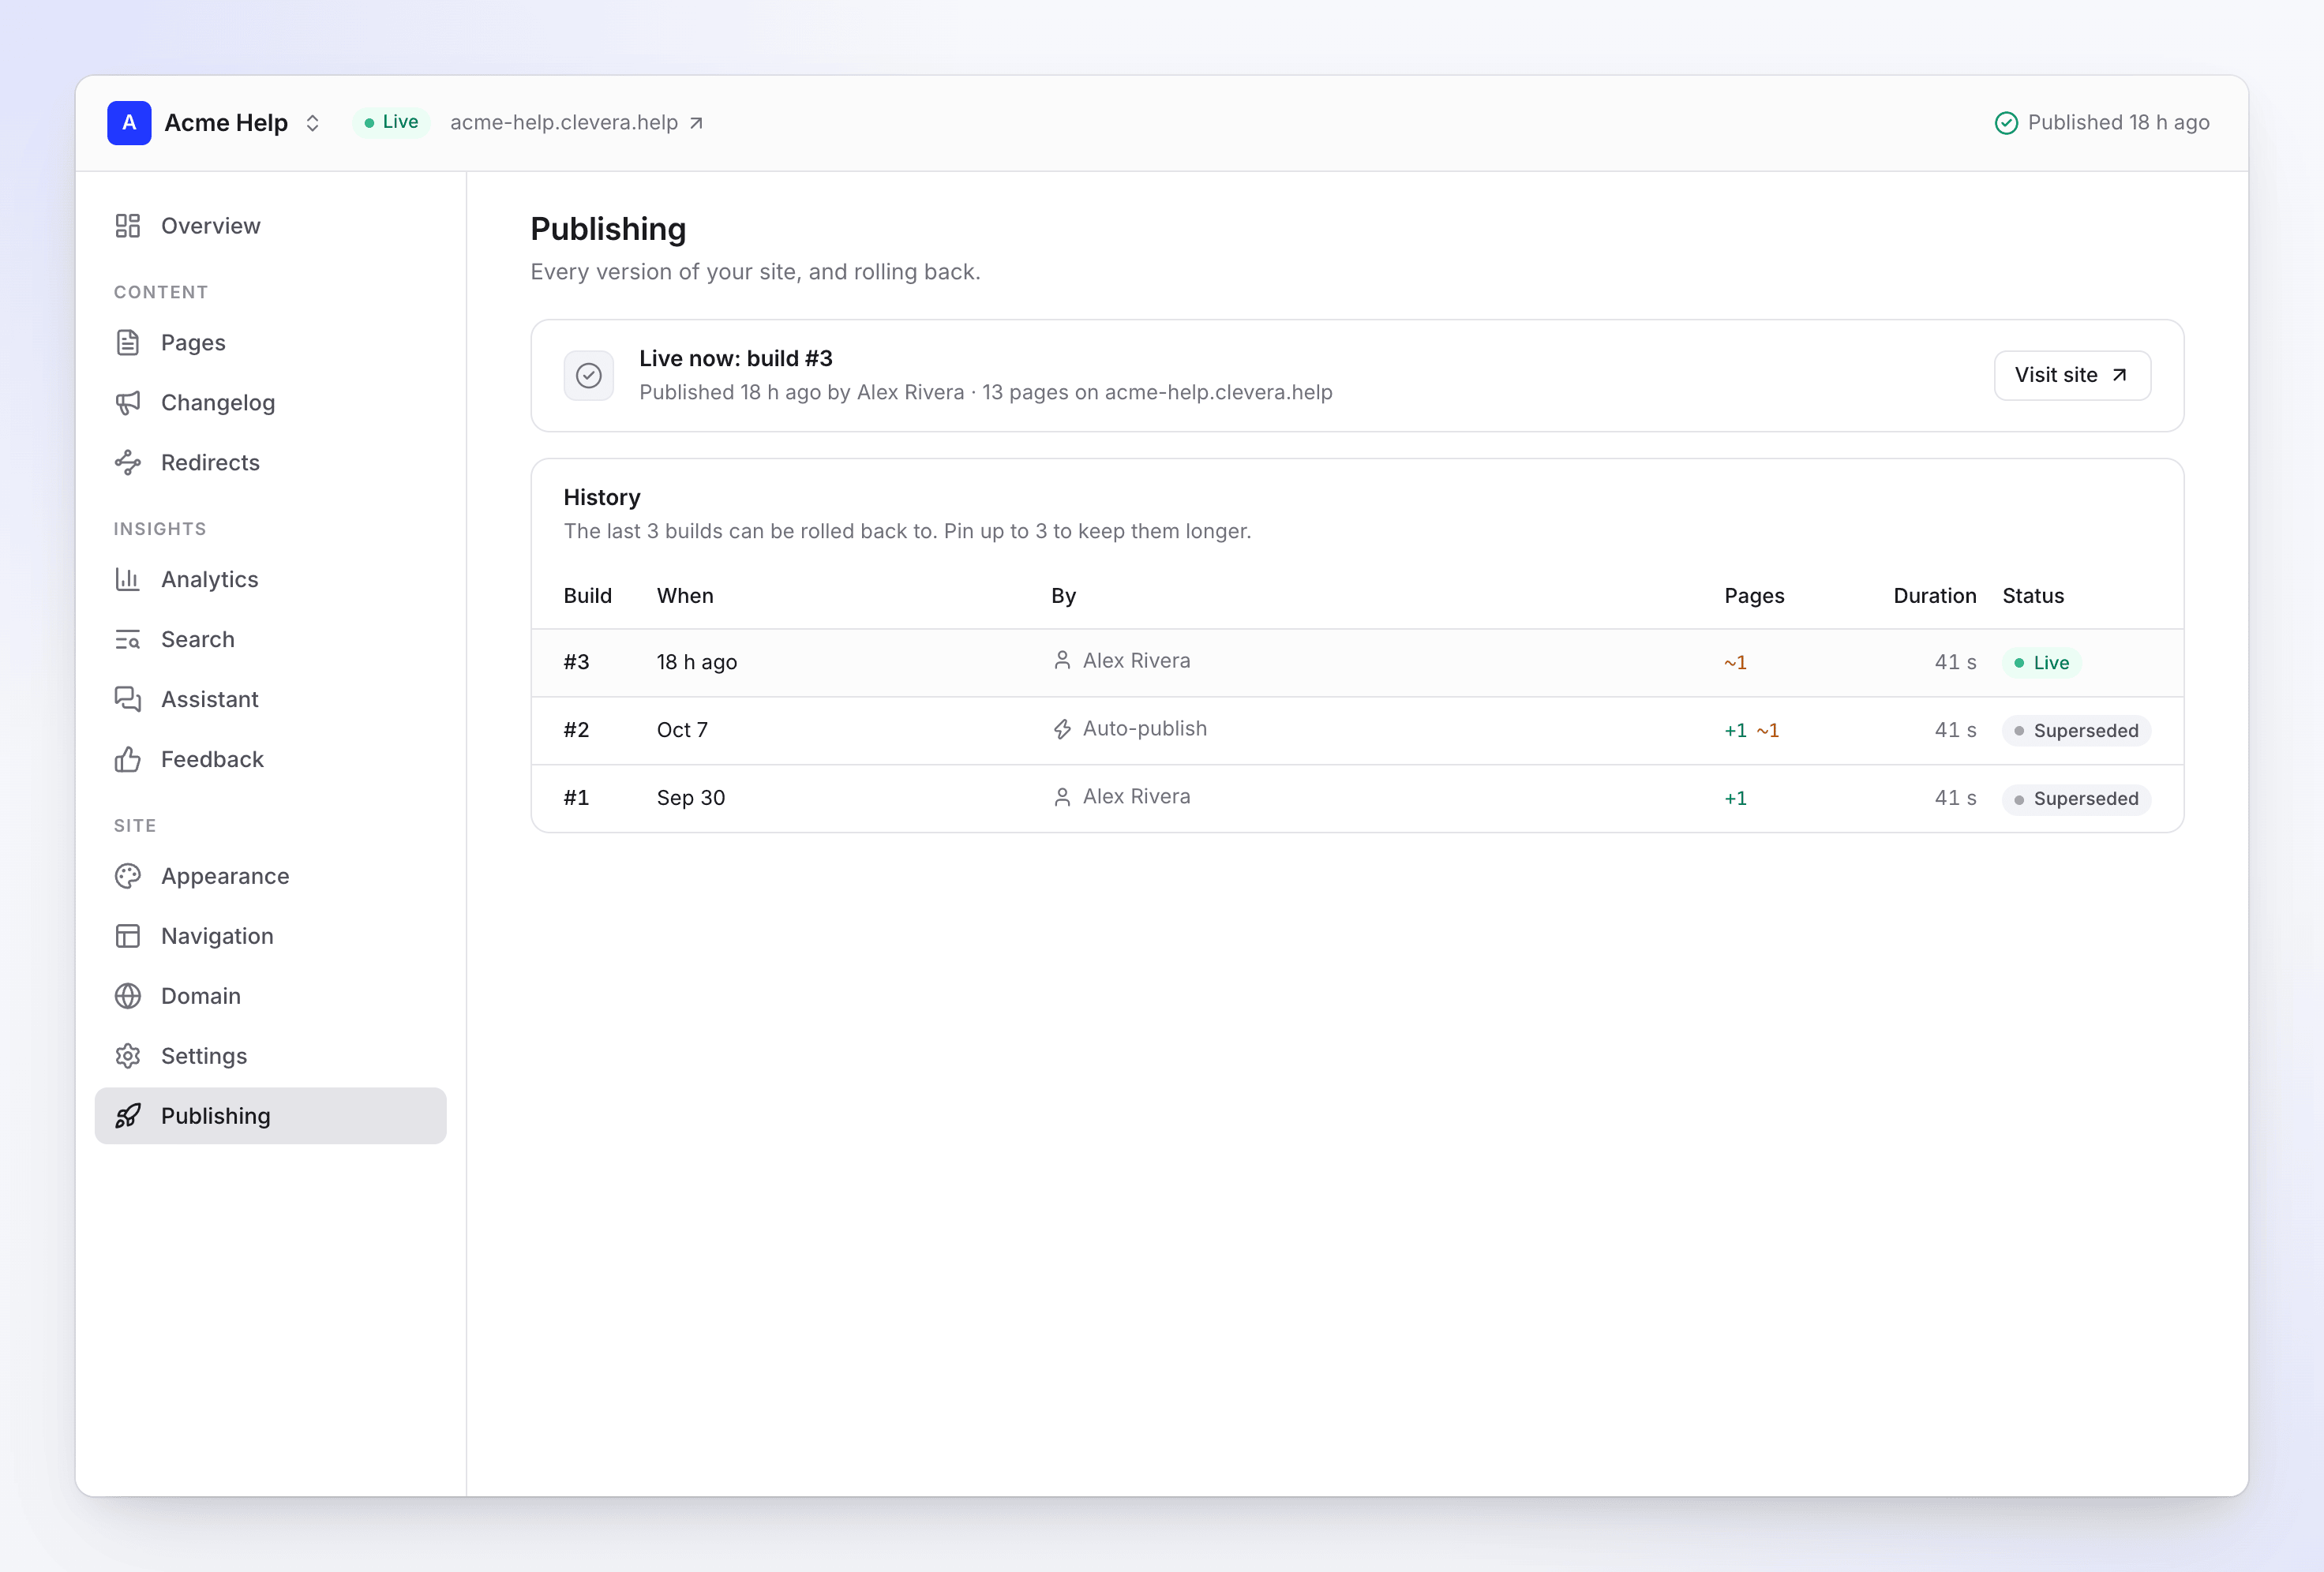Click the Publishing rocket icon
The image size is (2324, 1572).
[x=128, y=1117]
